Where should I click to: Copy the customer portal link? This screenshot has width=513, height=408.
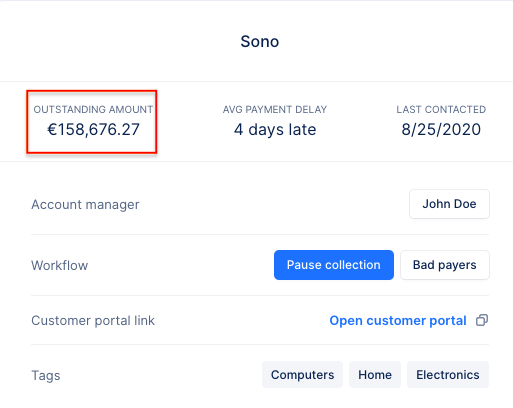(x=482, y=320)
